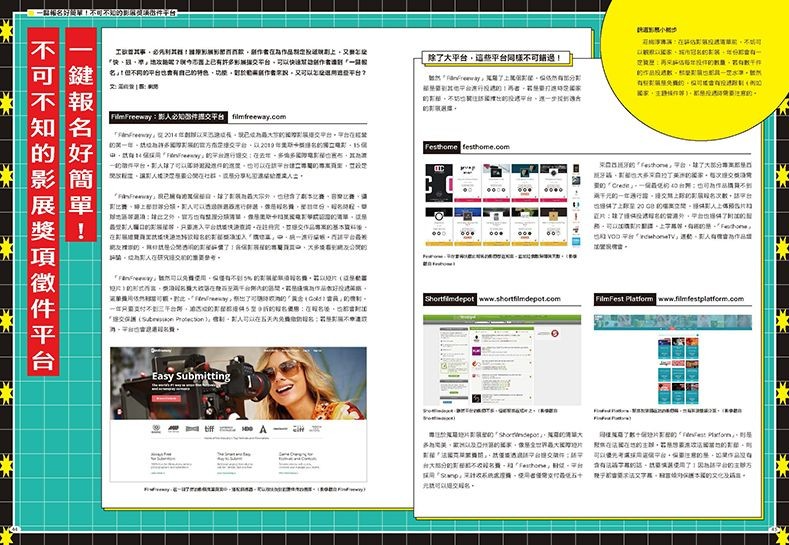The height and width of the screenshot is (545, 789).
Task: Open the Festhome festival grid screenshot
Action: coord(502,205)
